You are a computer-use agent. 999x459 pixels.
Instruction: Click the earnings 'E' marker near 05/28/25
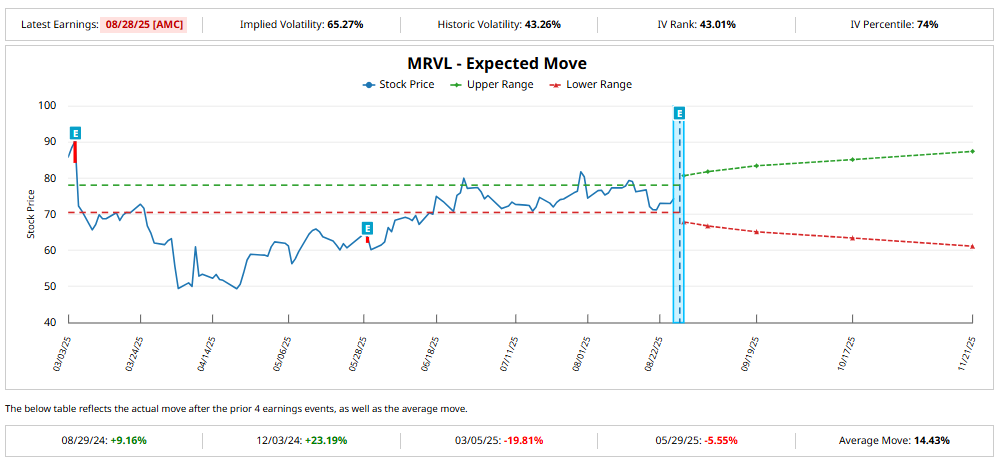367,228
